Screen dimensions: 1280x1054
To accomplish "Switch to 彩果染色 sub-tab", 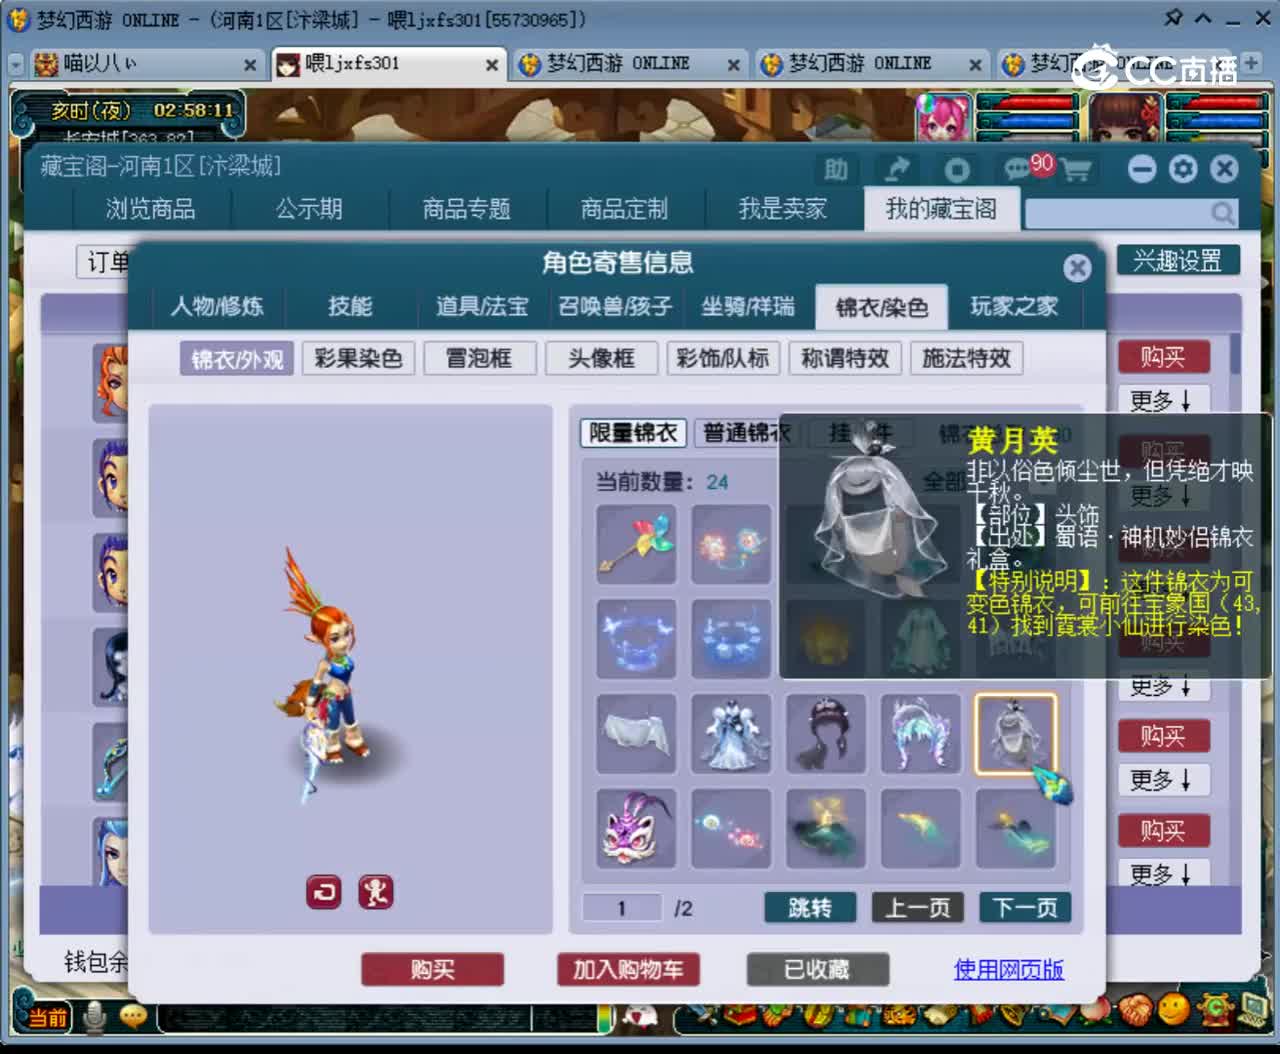I will [359, 358].
